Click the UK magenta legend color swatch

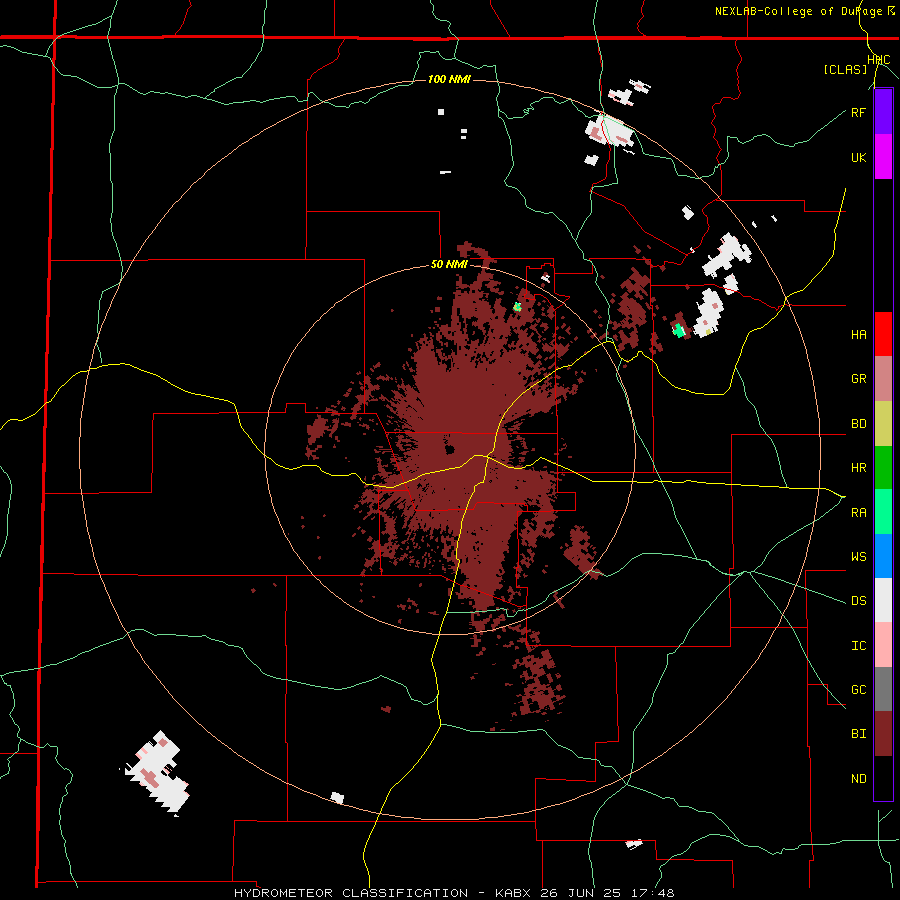[x=883, y=157]
